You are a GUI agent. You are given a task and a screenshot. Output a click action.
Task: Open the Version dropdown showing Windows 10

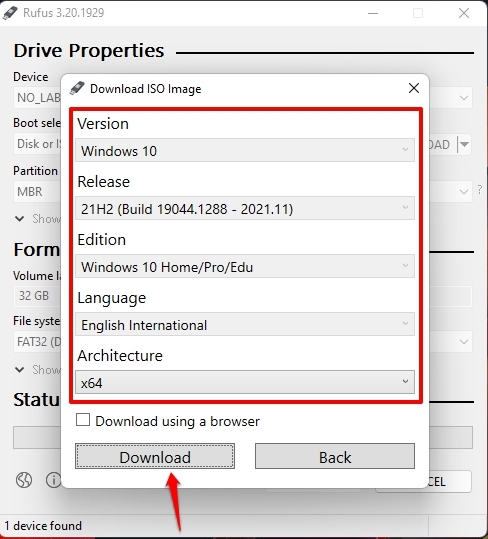pyautogui.click(x=245, y=150)
